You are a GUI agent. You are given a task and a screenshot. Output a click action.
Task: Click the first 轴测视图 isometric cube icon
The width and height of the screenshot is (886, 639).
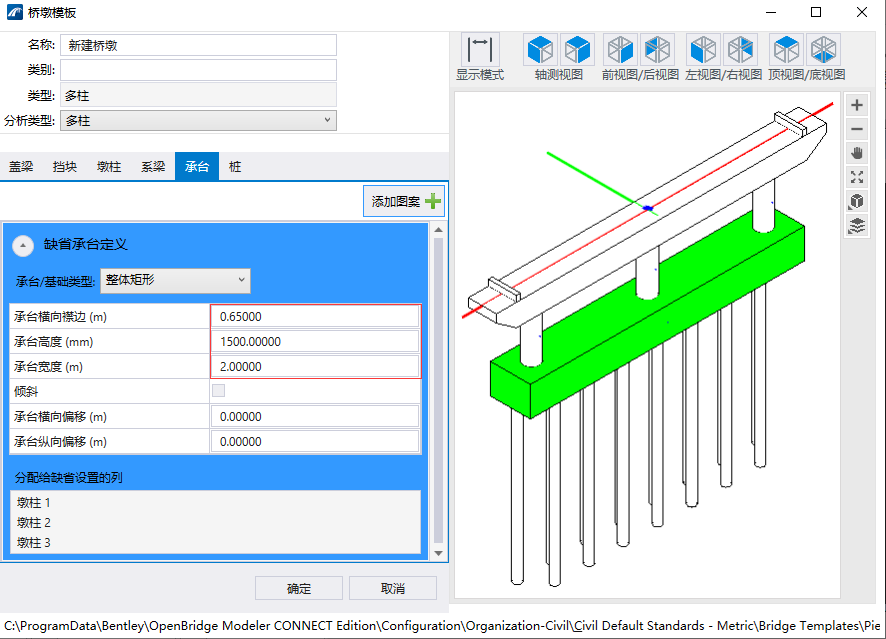click(540, 50)
